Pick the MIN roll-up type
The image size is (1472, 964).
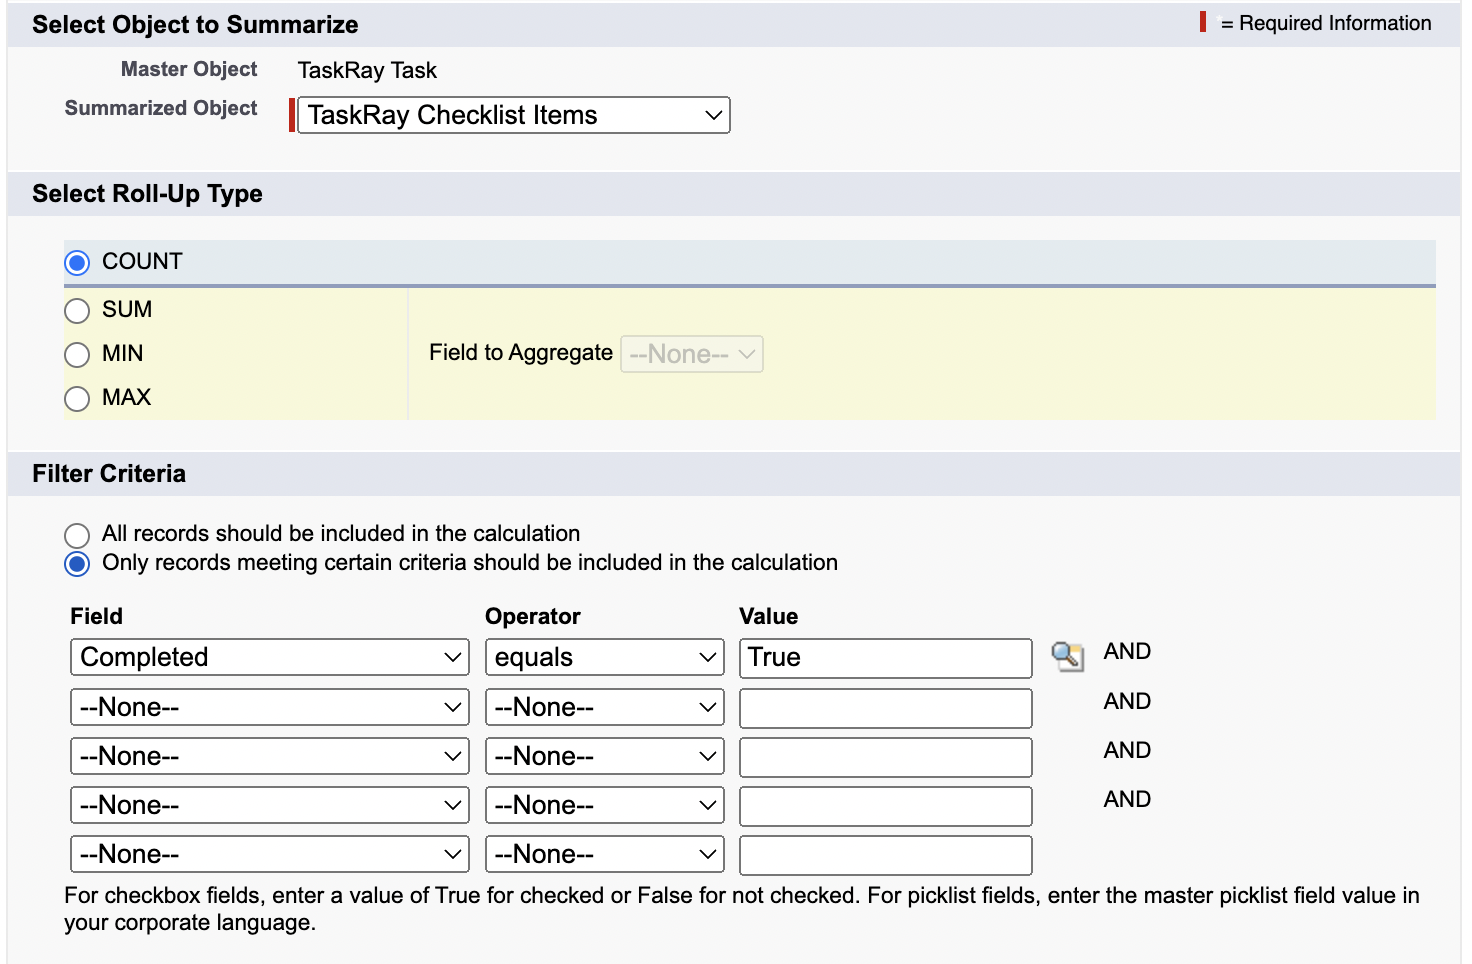click(x=77, y=355)
